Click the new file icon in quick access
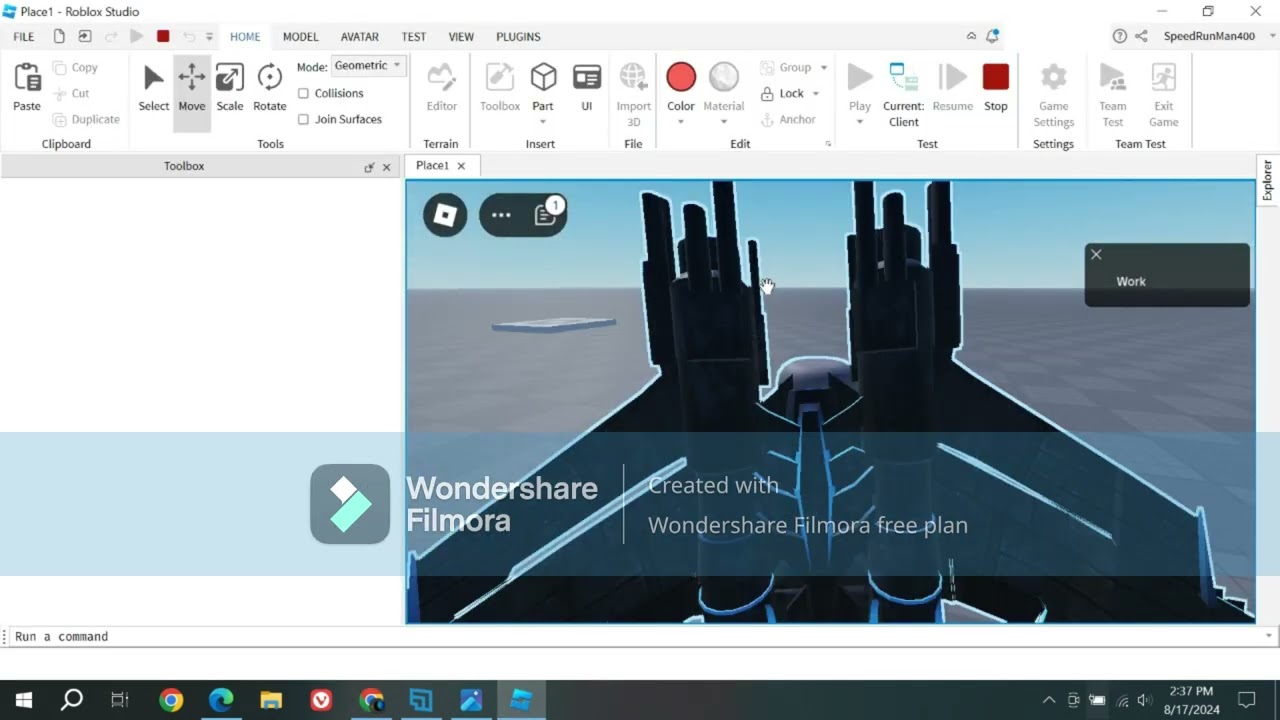The image size is (1280, 720). (59, 36)
